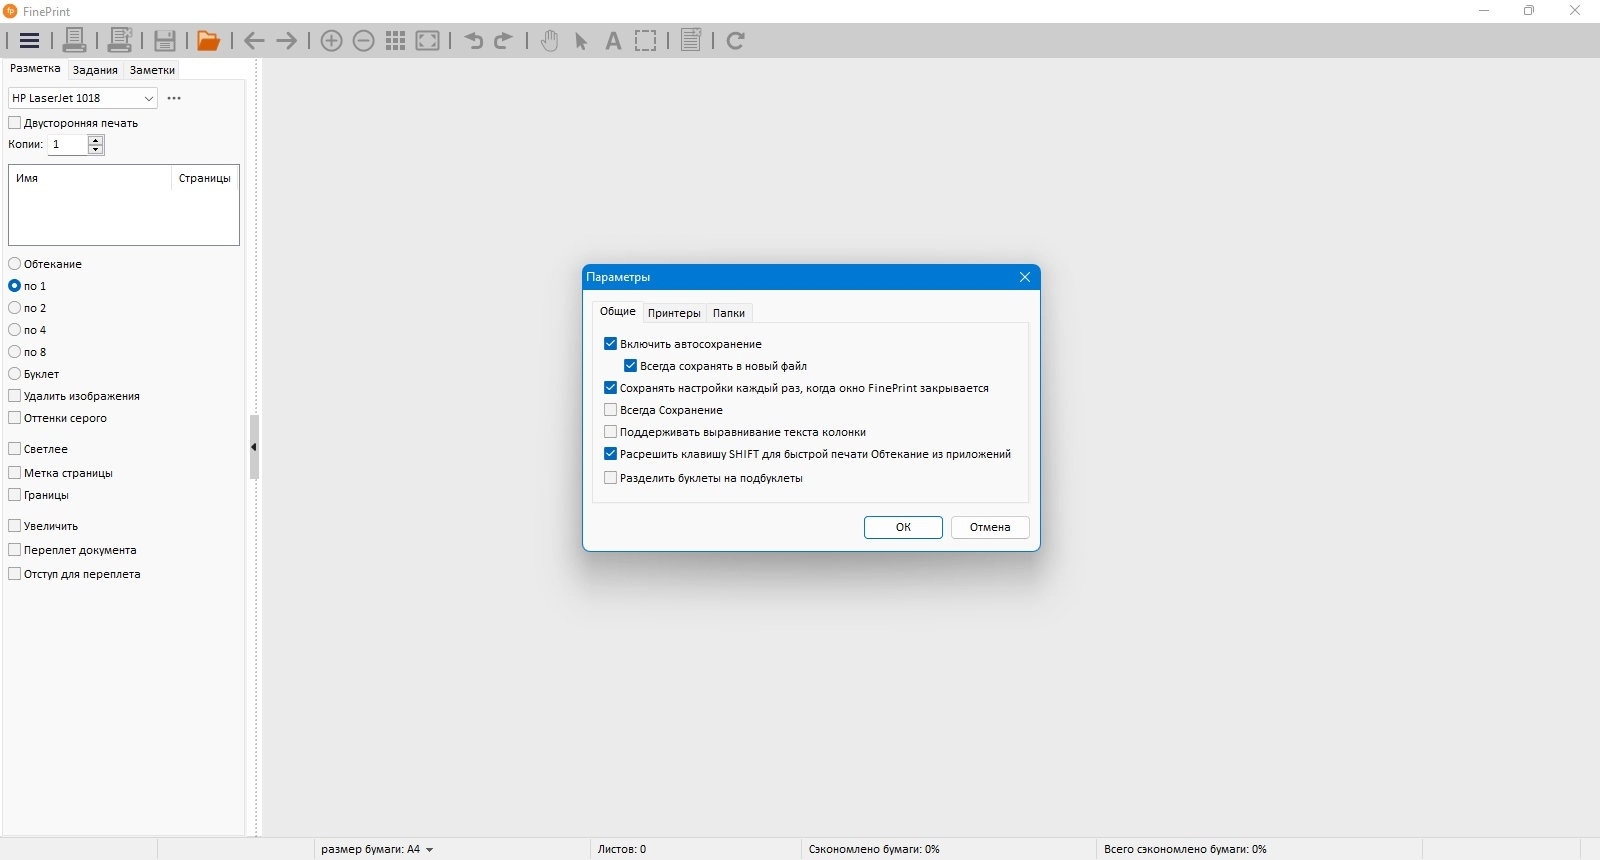Click the printer icon in the toolbar

74,41
